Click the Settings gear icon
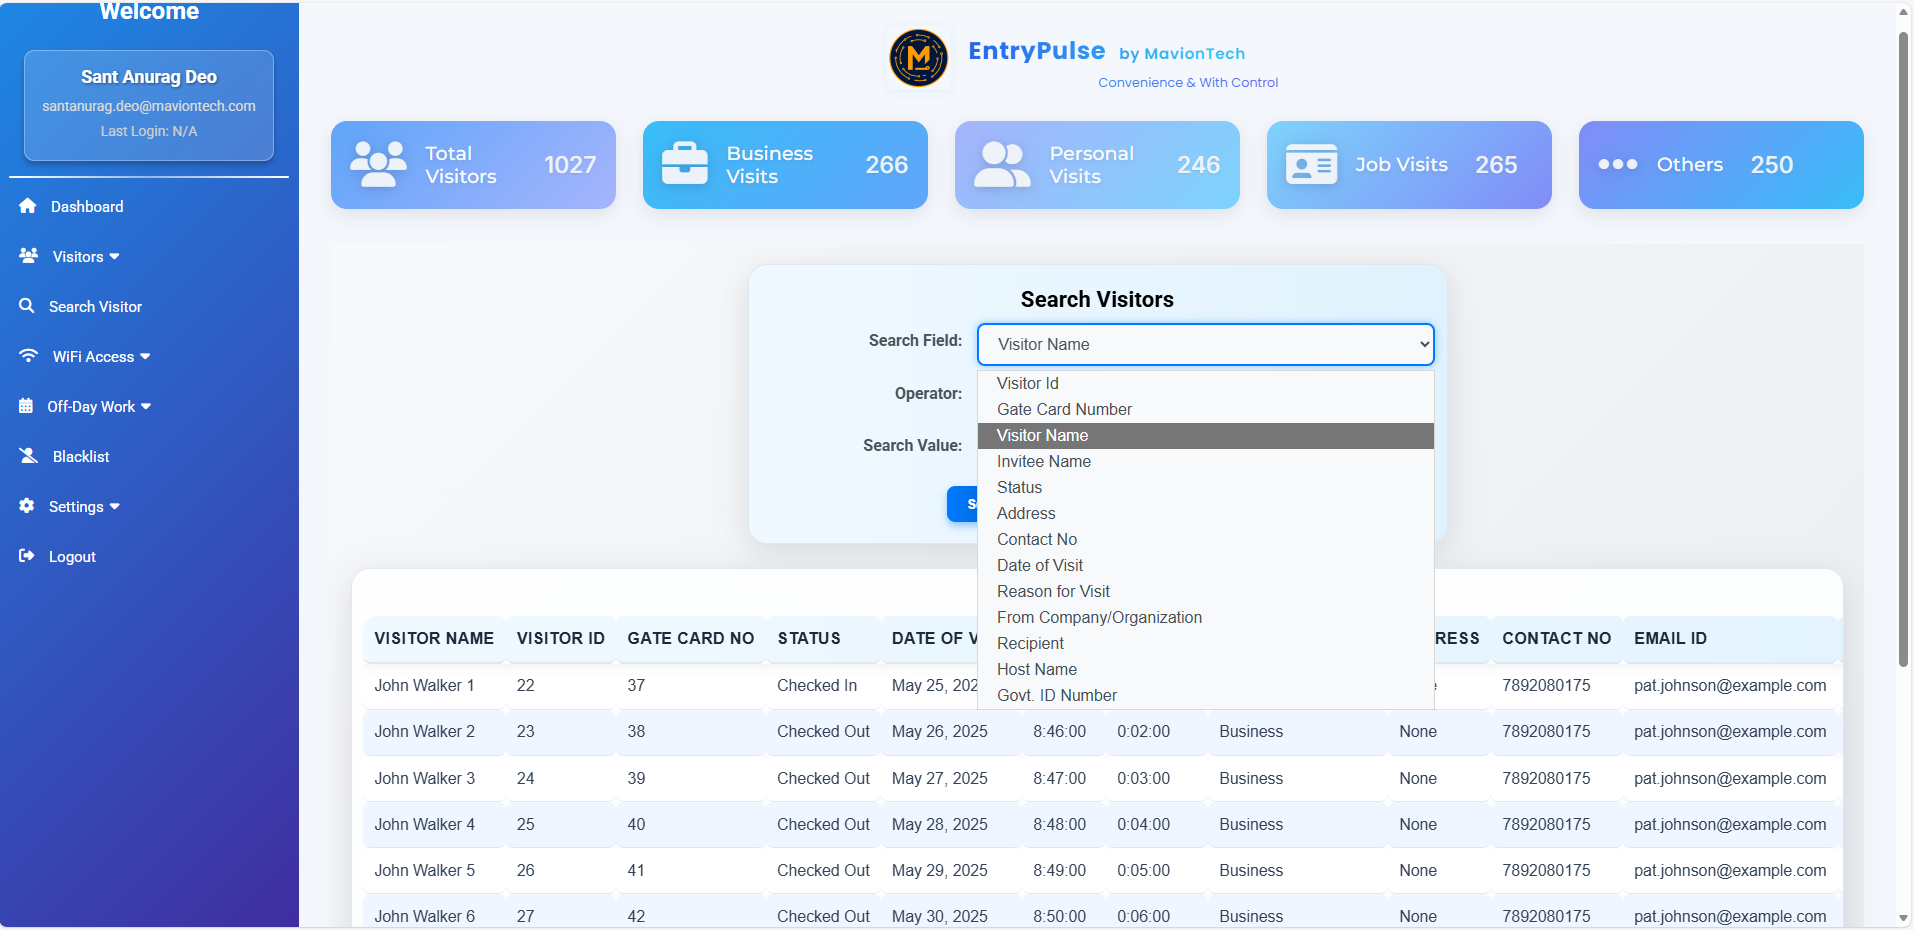 (x=27, y=506)
